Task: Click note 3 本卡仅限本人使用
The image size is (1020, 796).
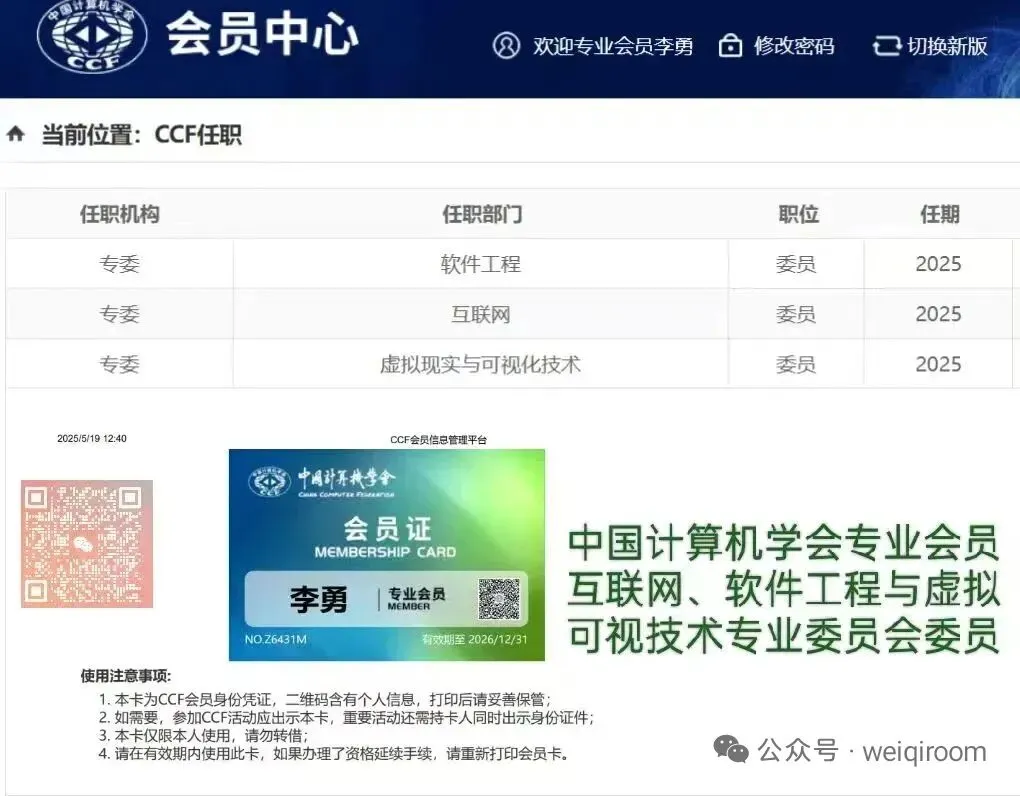Action: click(203, 736)
